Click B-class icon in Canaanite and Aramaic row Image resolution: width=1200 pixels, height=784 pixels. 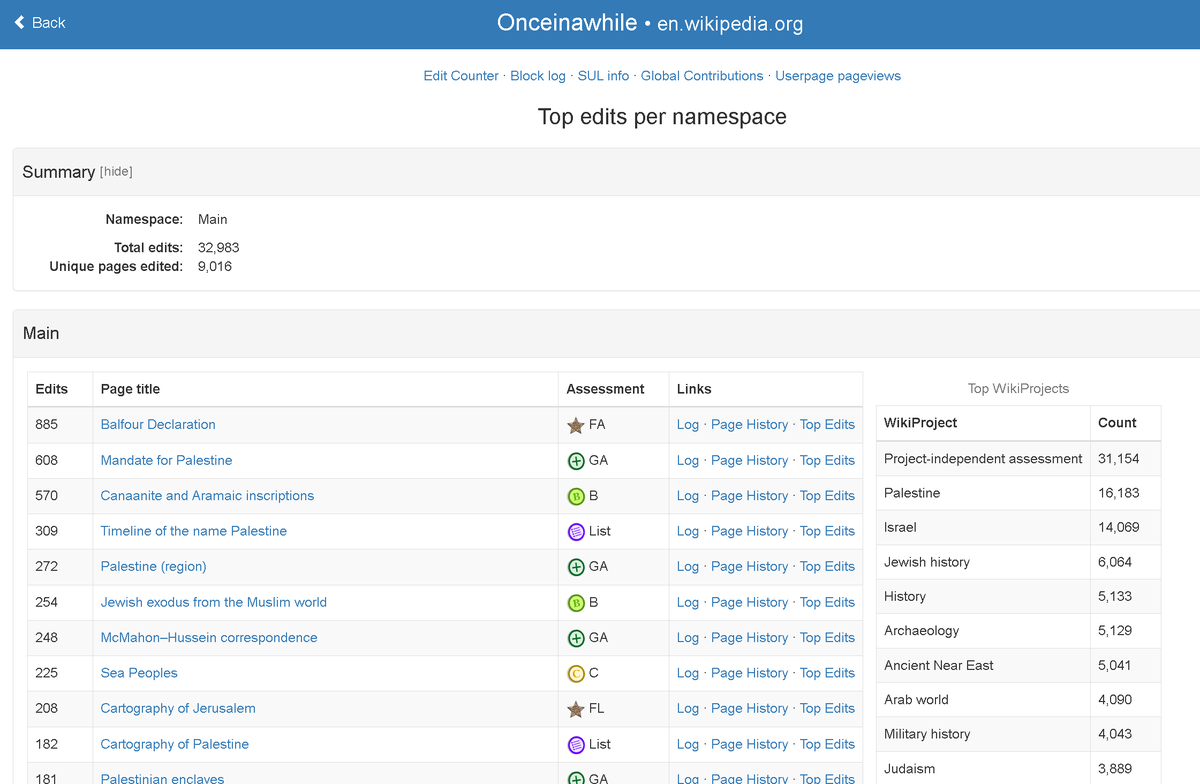[576, 496]
